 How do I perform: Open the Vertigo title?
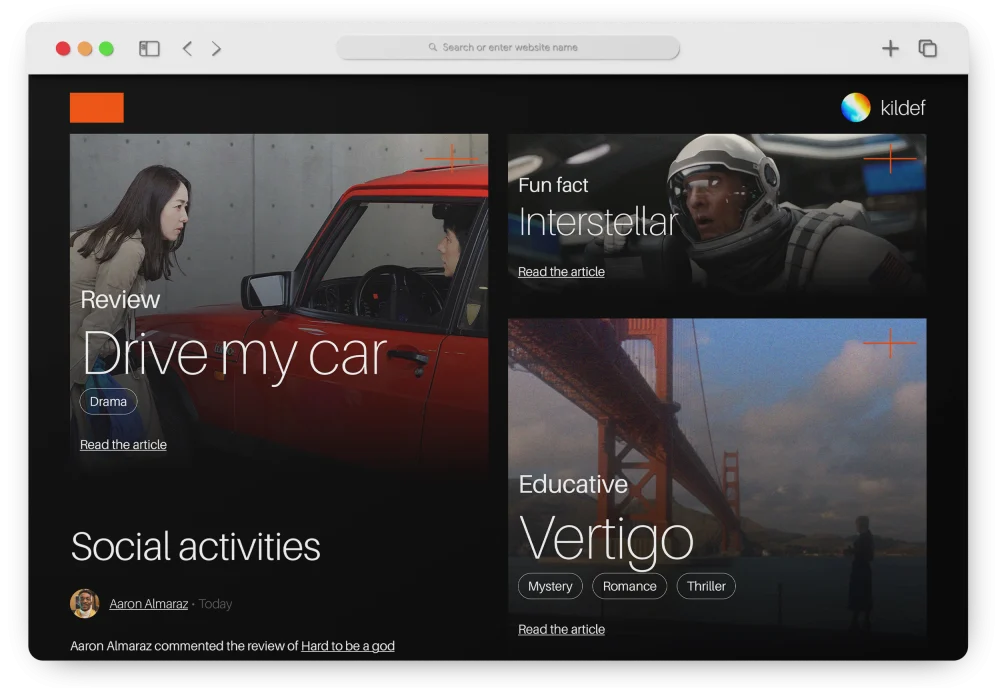click(606, 539)
